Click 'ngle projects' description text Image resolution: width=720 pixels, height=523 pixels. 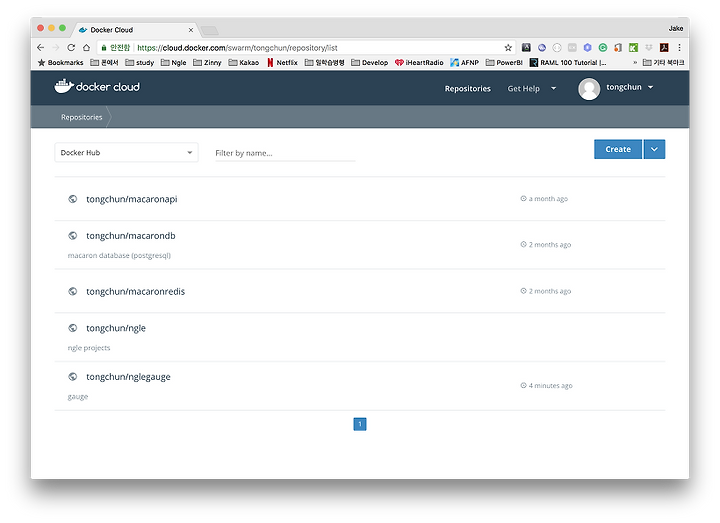click(x=89, y=348)
